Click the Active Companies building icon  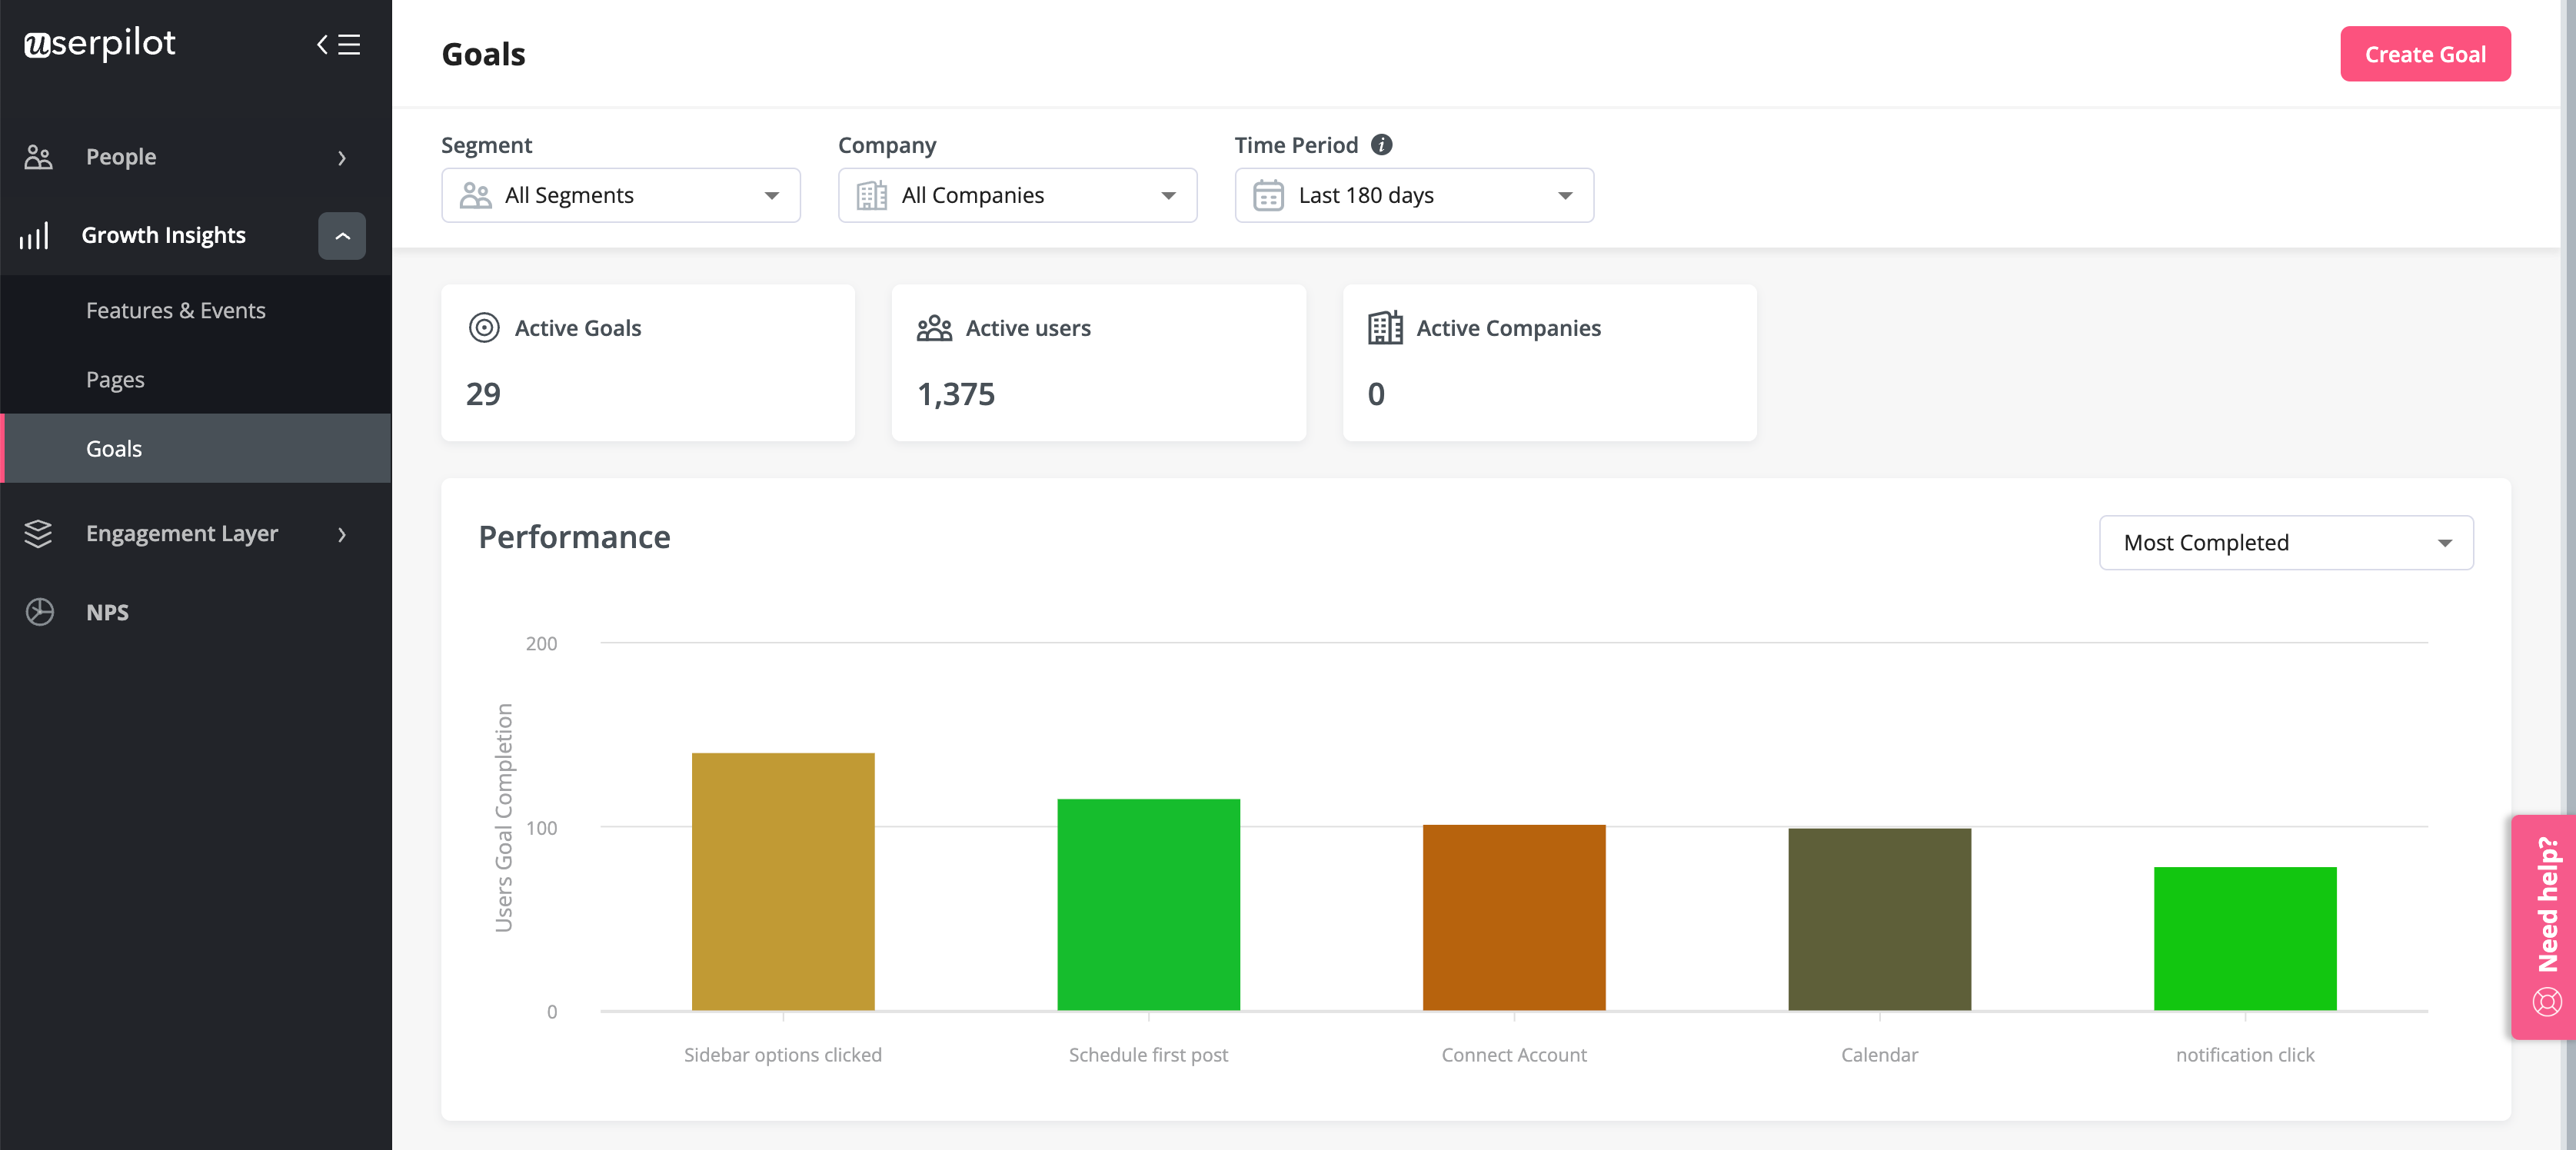(1385, 327)
